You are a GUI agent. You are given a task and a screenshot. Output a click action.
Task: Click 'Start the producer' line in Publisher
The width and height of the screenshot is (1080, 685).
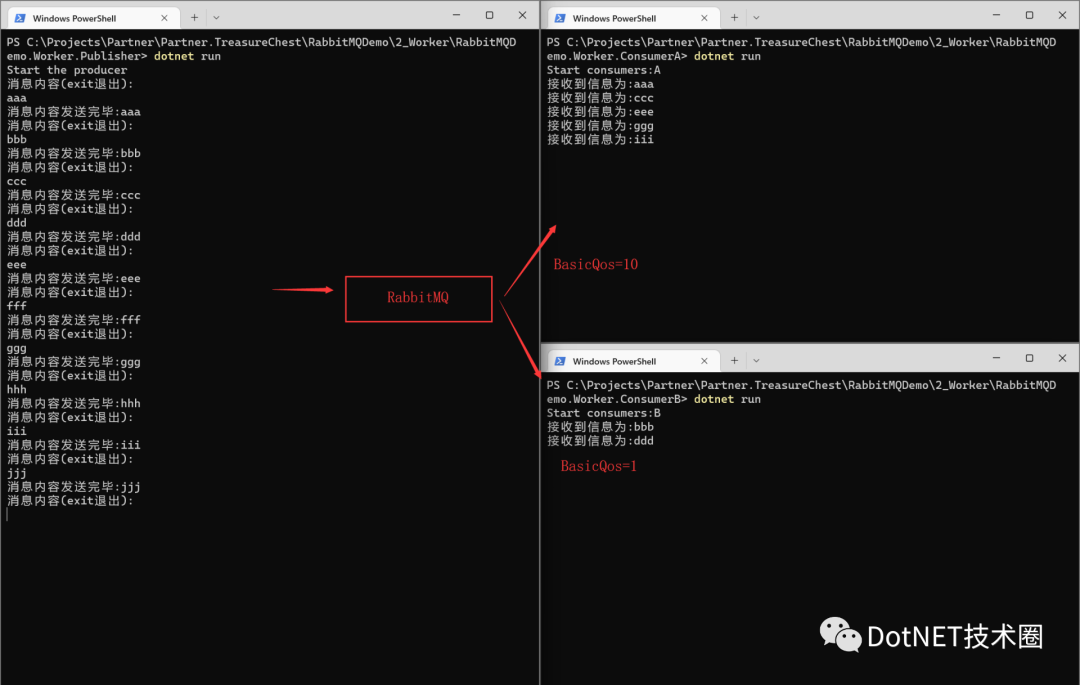click(x=67, y=70)
